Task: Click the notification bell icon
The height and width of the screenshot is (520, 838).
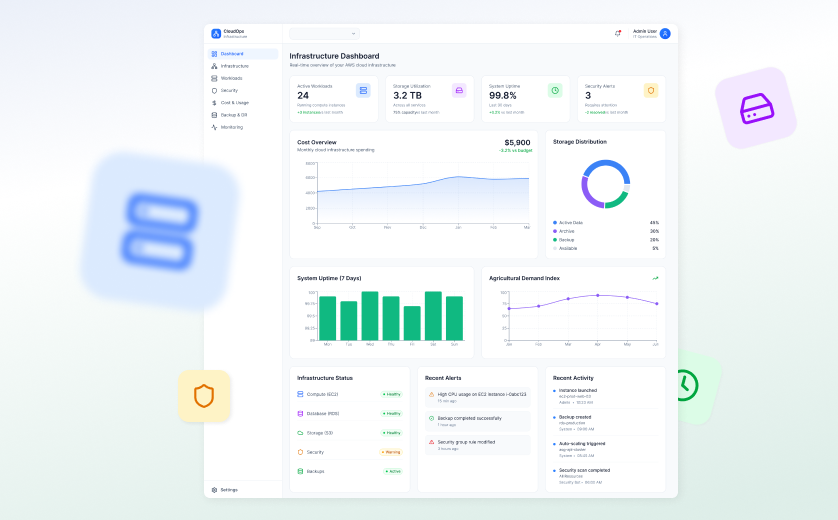Action: (618, 33)
